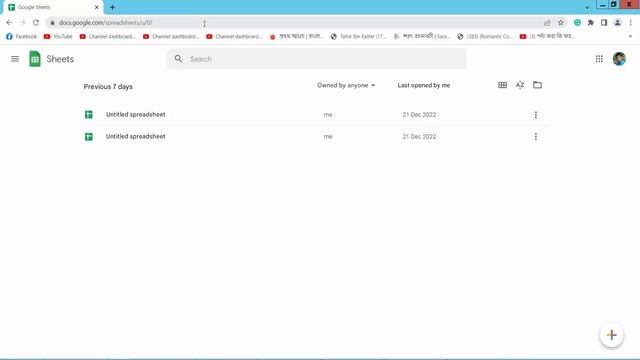The height and width of the screenshot is (360, 640).
Task: Bookmark this page with the star
Action: click(x=561, y=23)
